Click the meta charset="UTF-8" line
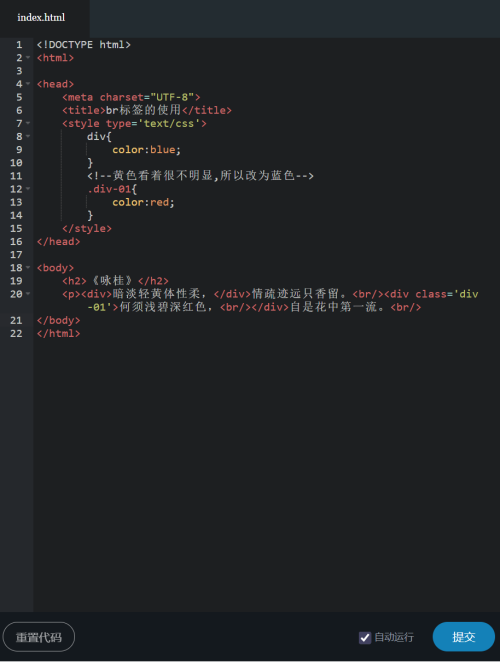The image size is (500, 664). pyautogui.click(x=131, y=97)
